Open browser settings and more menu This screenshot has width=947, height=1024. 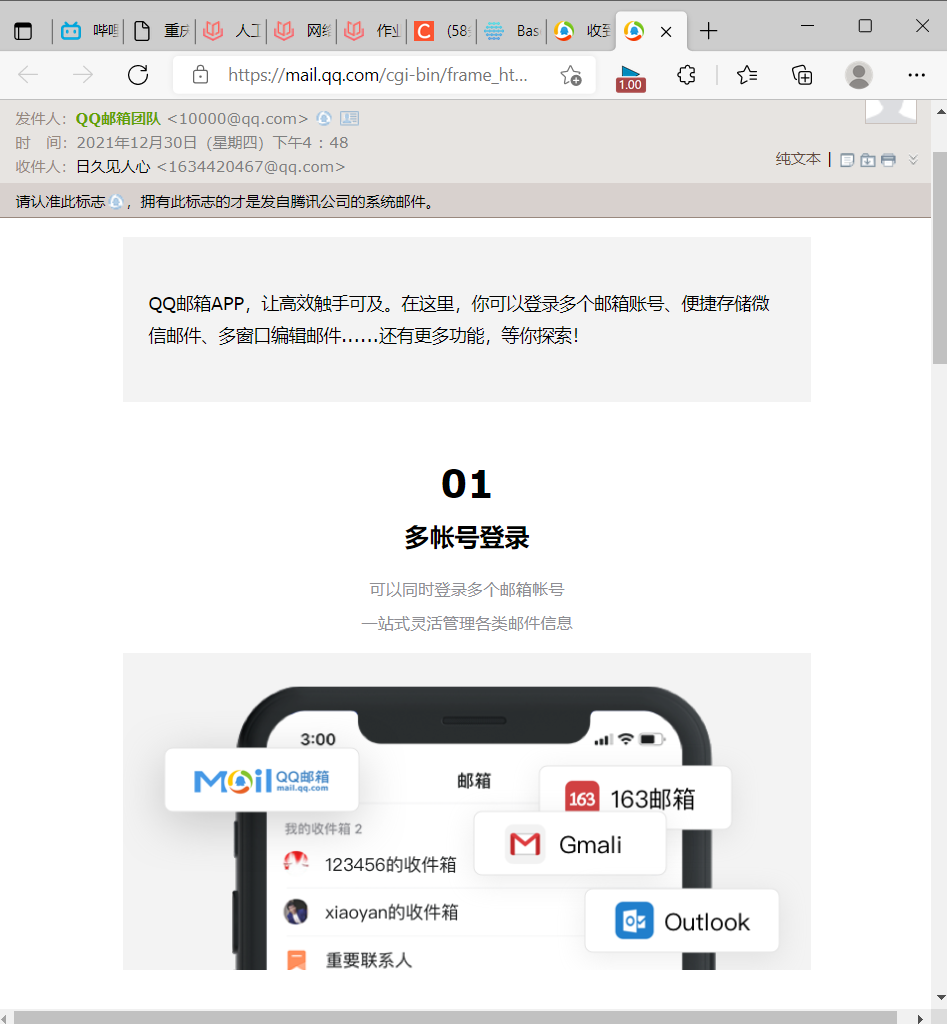pos(916,75)
